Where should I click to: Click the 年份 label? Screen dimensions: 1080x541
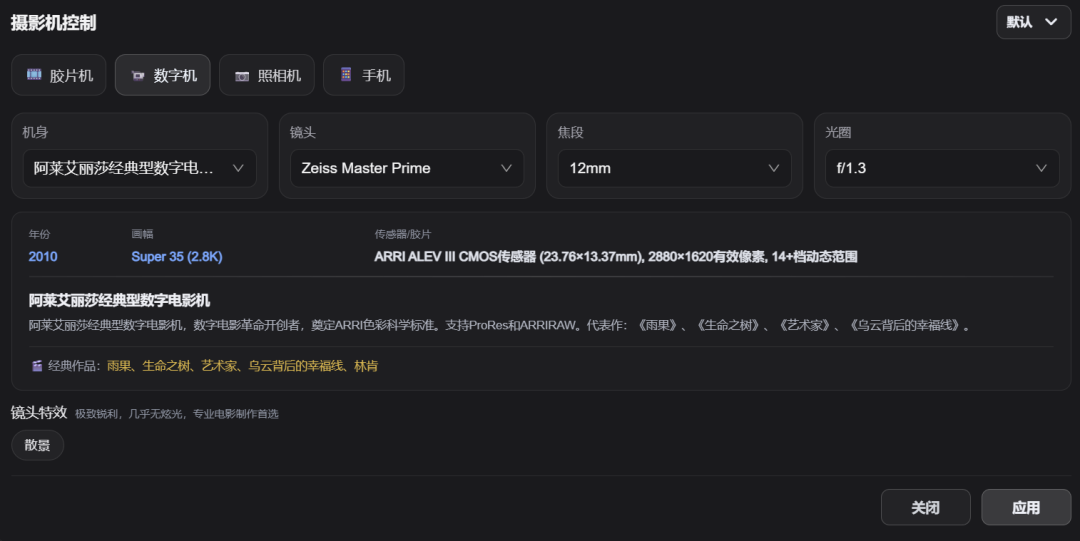coord(39,234)
